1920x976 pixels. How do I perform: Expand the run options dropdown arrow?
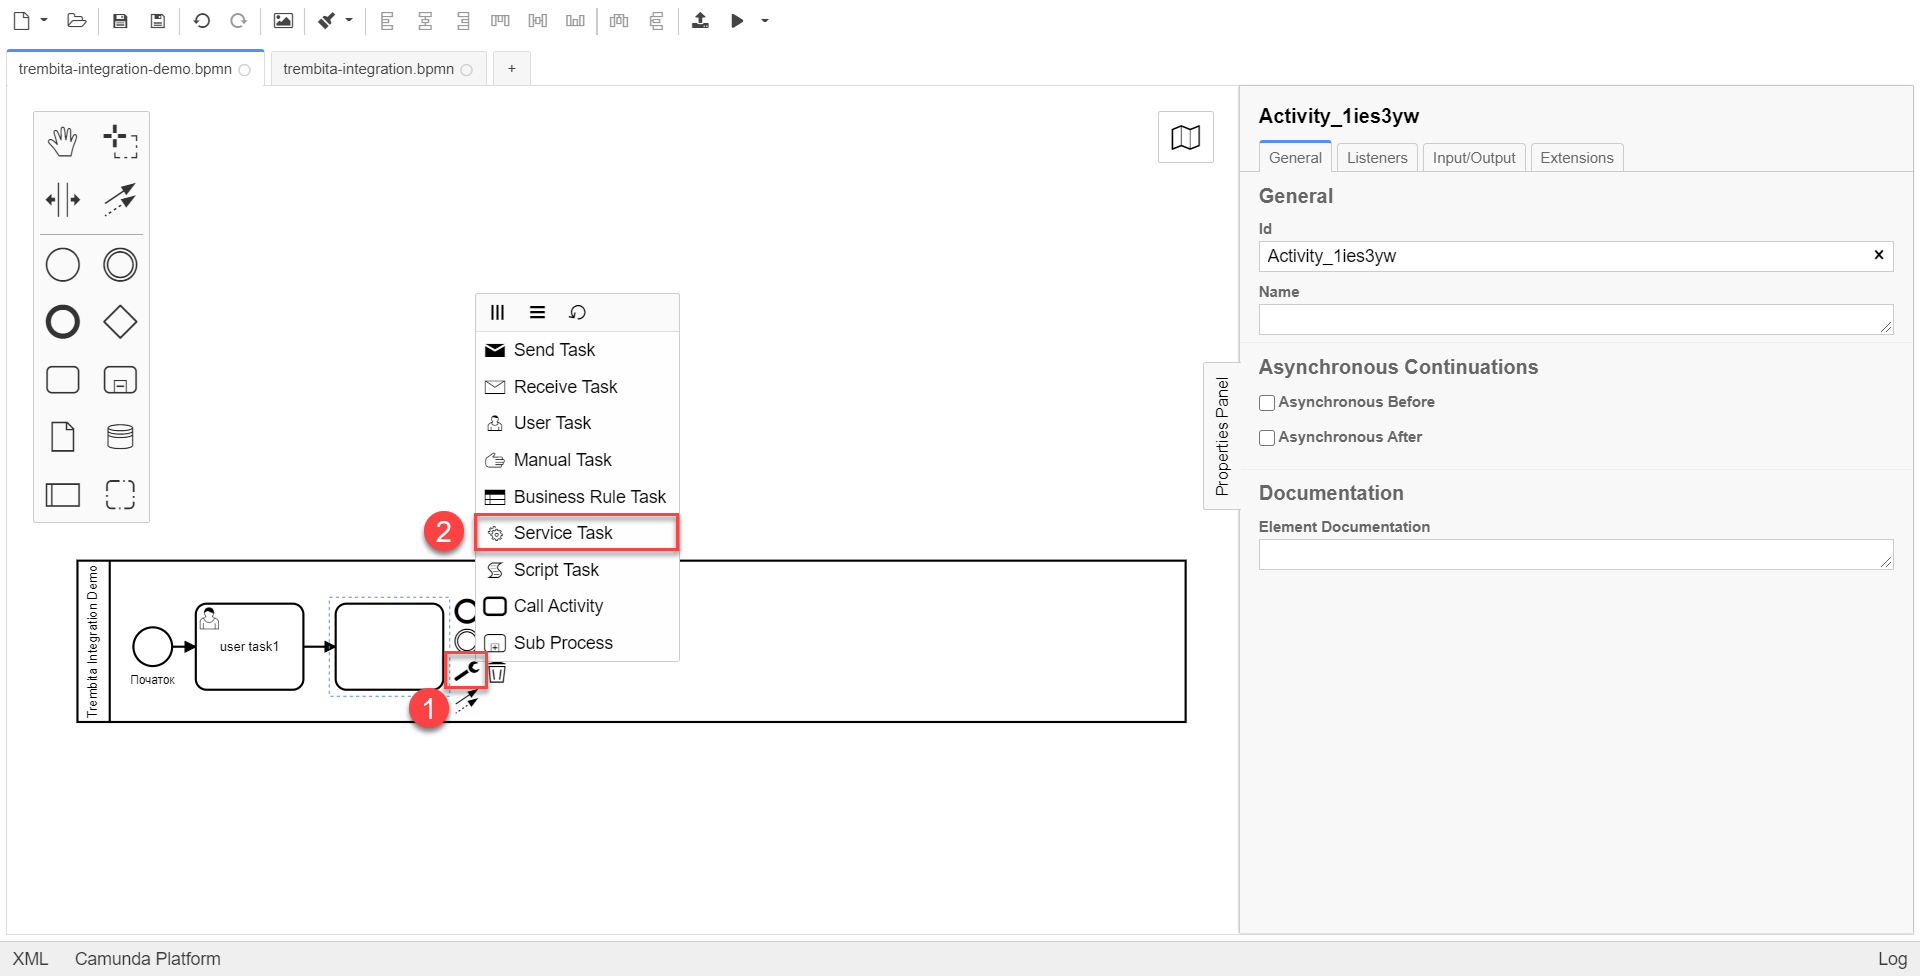point(765,20)
